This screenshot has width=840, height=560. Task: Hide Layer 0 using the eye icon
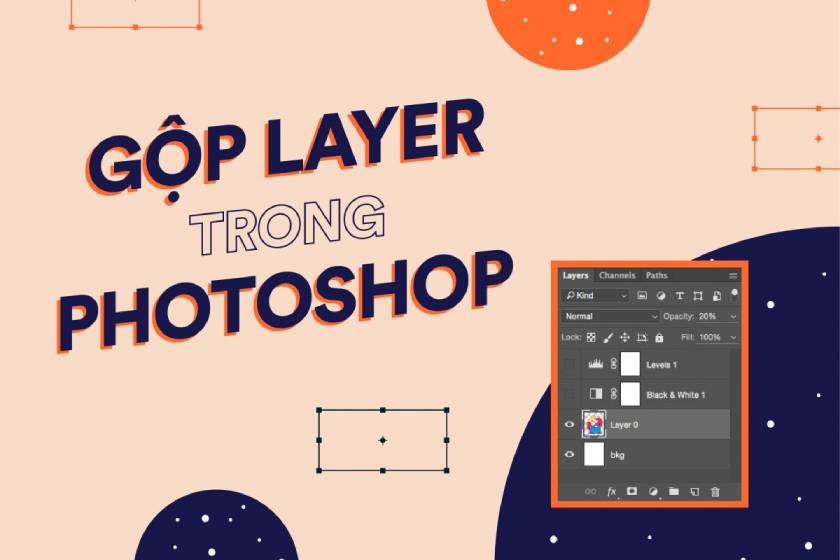[x=569, y=424]
